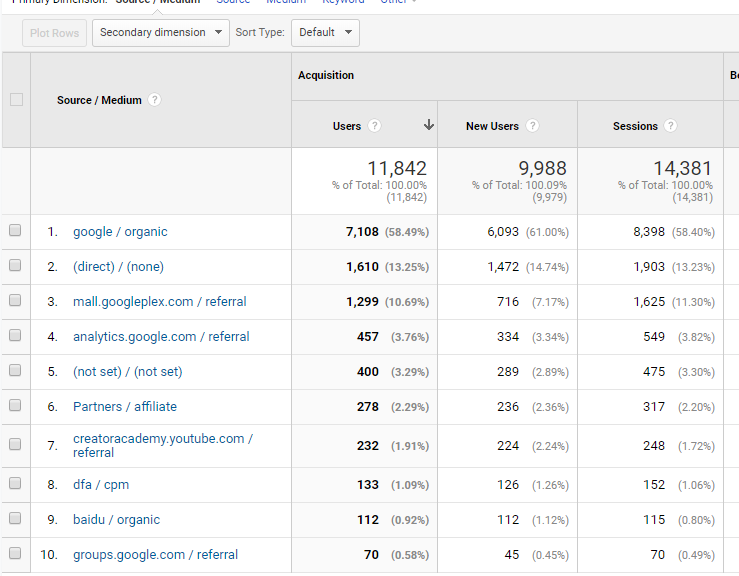The width and height of the screenshot is (739, 576).
Task: Click users value 7,108 for google organic
Action: tap(362, 232)
